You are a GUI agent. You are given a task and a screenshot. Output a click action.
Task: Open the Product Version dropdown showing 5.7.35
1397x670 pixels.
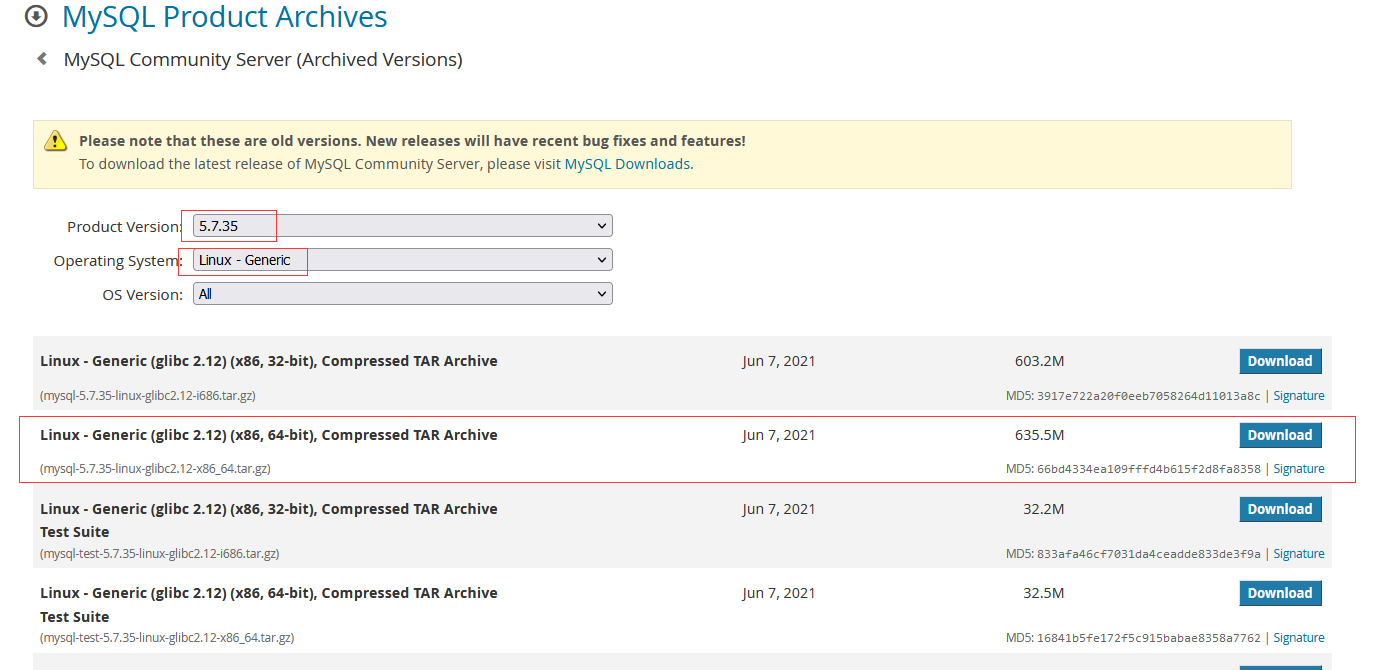[x=402, y=226]
